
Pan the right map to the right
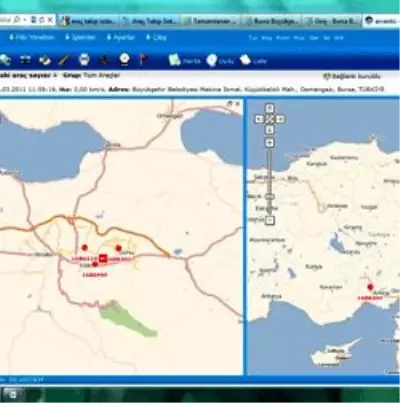coord(281,119)
